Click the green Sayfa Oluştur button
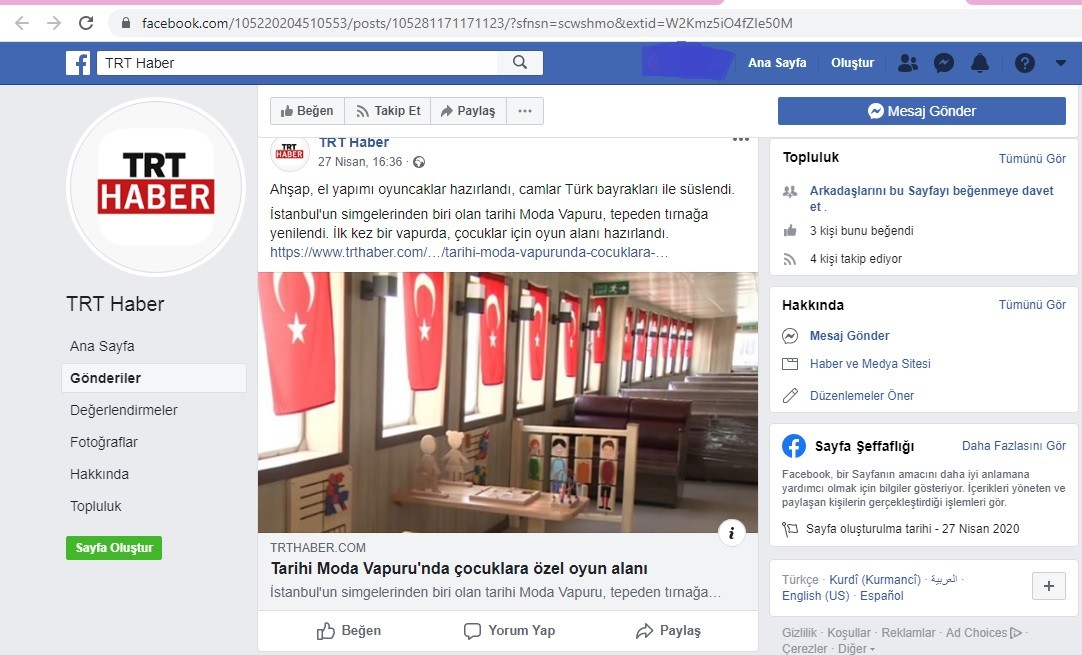1082x655 pixels. [114, 548]
